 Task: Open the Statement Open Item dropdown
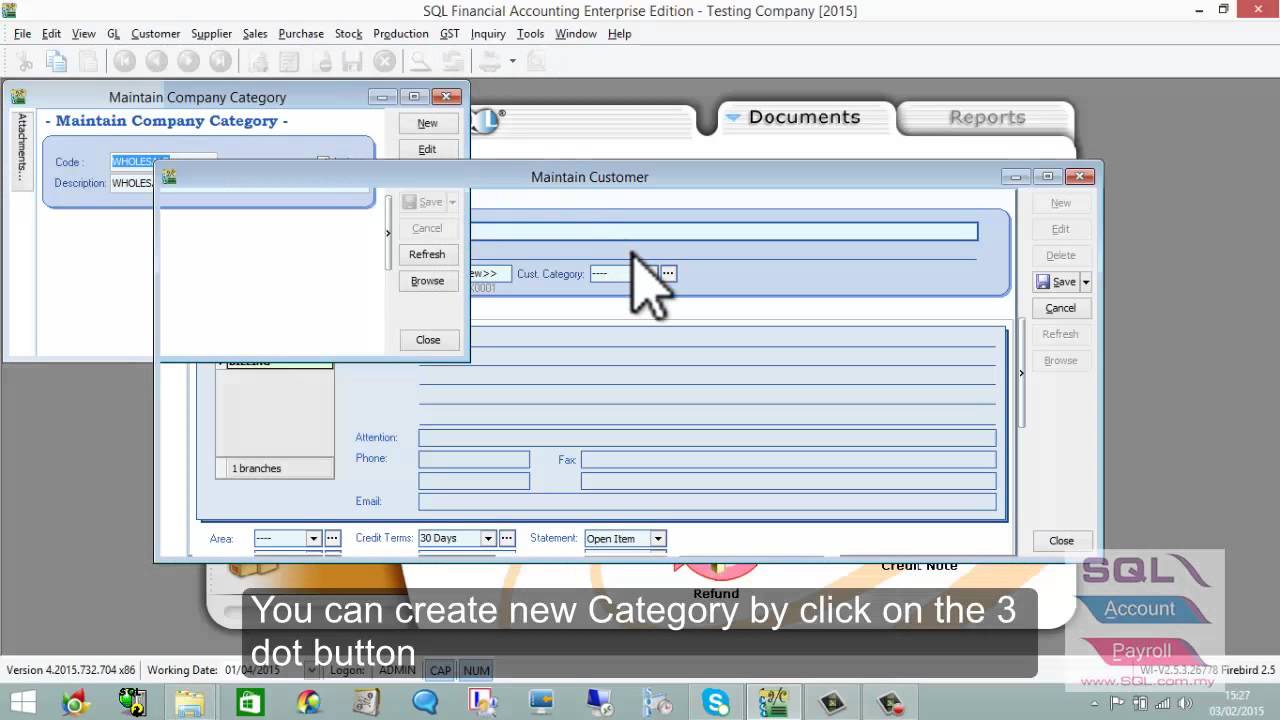point(657,538)
